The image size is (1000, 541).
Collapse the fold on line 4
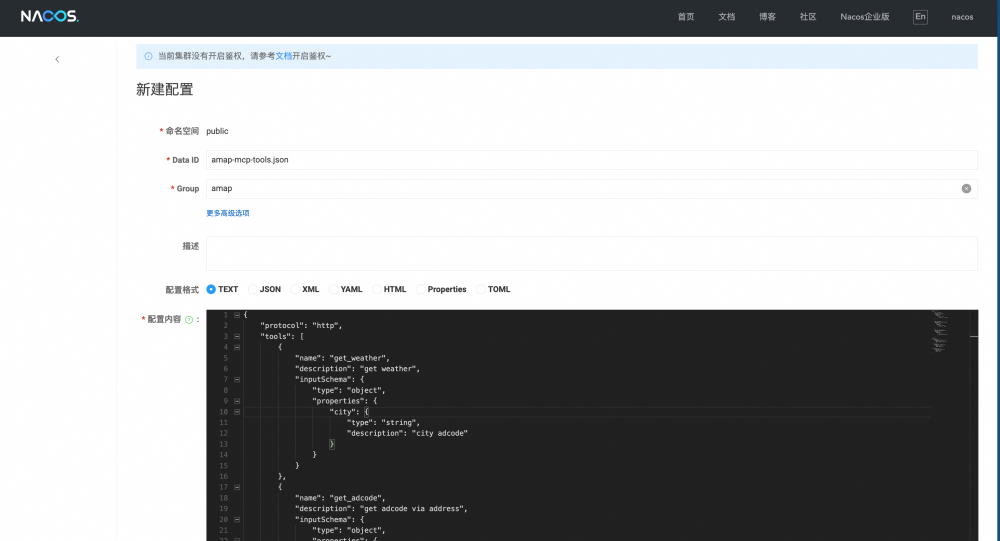tap(237, 347)
